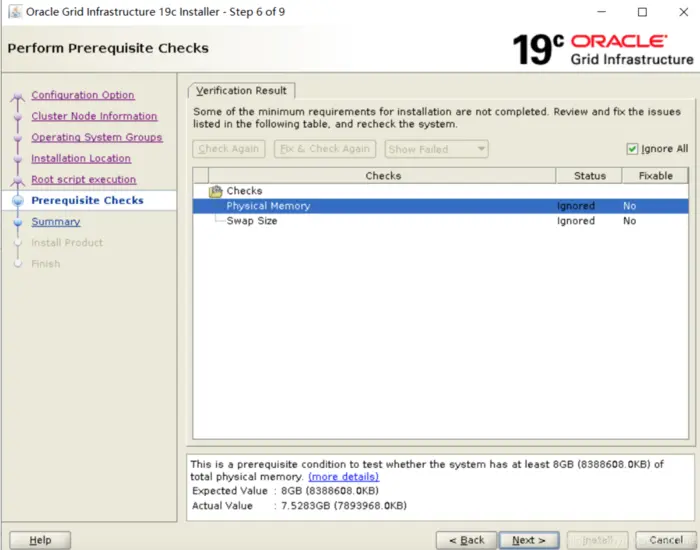Click Ignored status of Swap Size
Image resolution: width=700 pixels, height=550 pixels.
point(576,221)
